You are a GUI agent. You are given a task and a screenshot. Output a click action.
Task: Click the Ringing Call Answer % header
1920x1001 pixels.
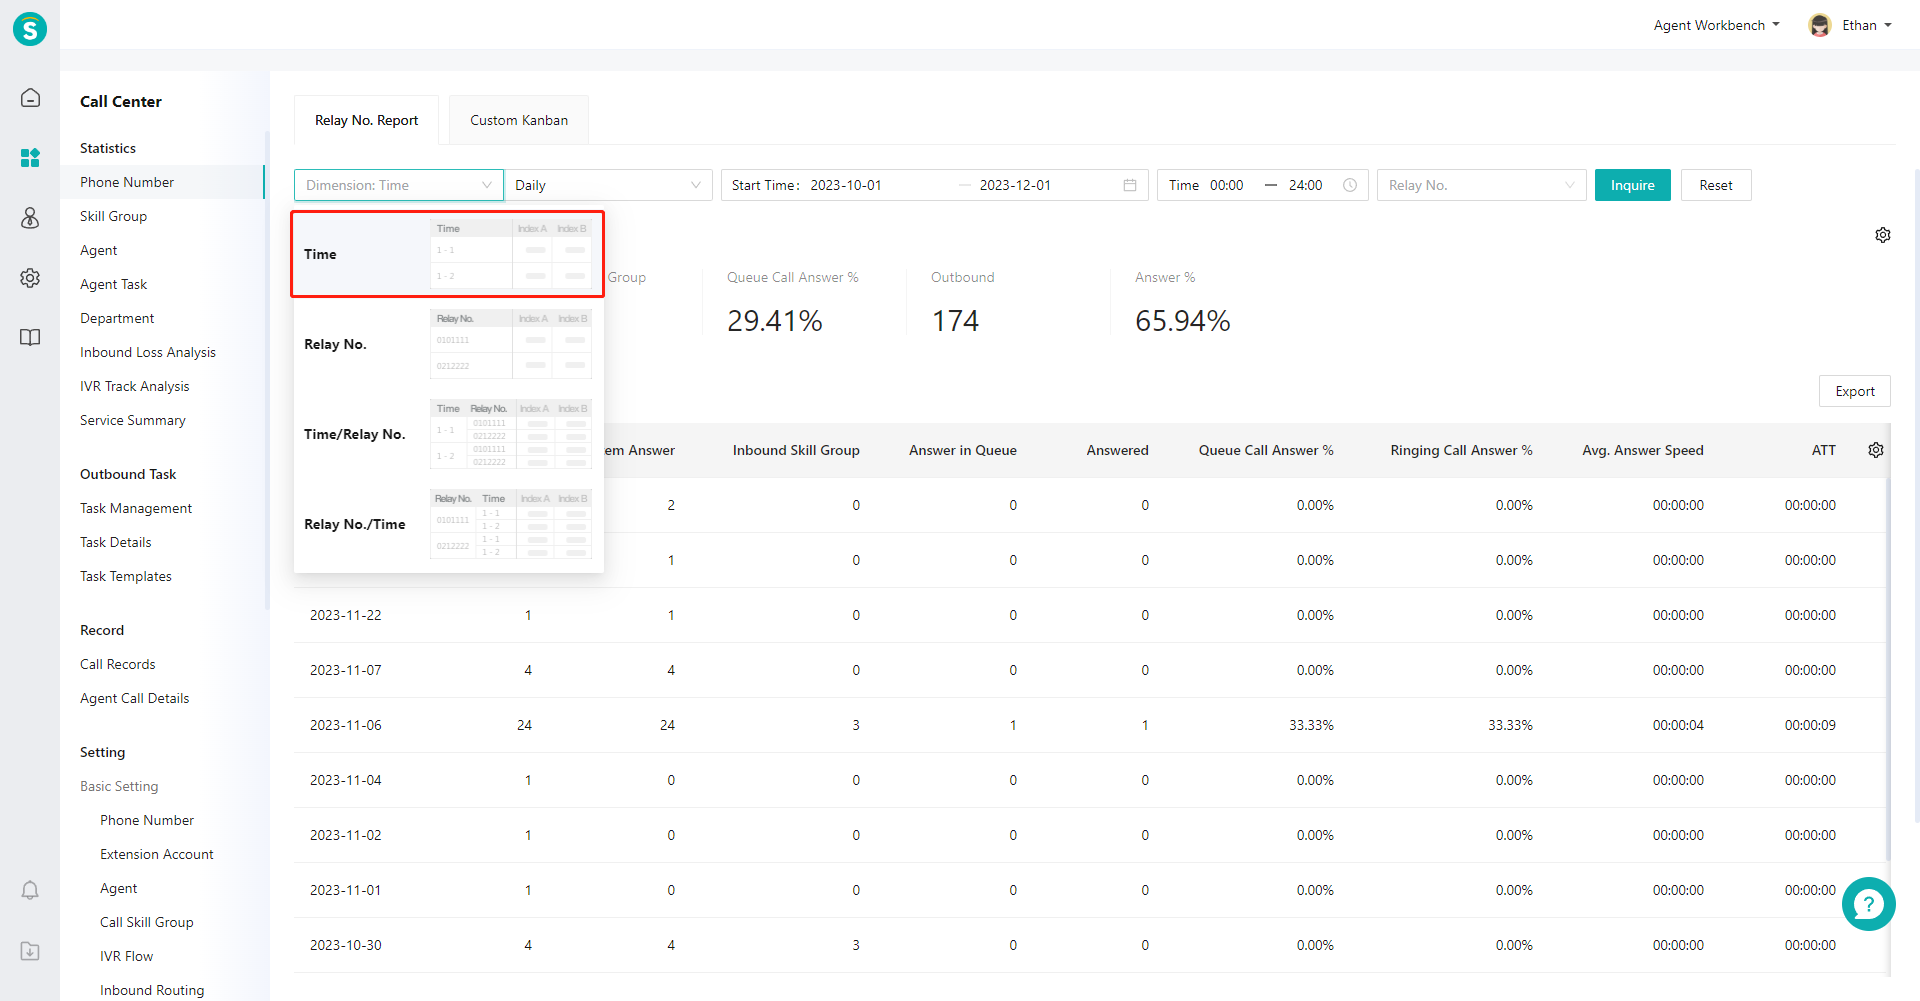1461,450
